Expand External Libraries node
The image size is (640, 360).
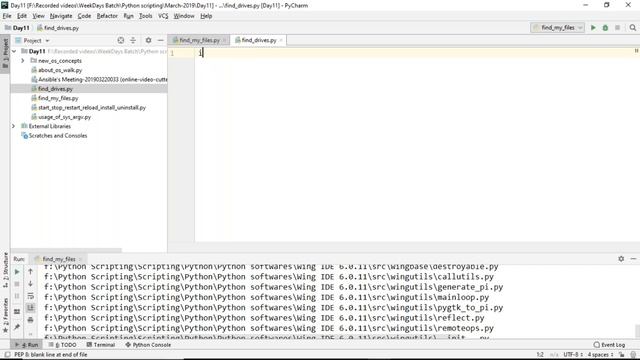pyautogui.click(x=13, y=126)
